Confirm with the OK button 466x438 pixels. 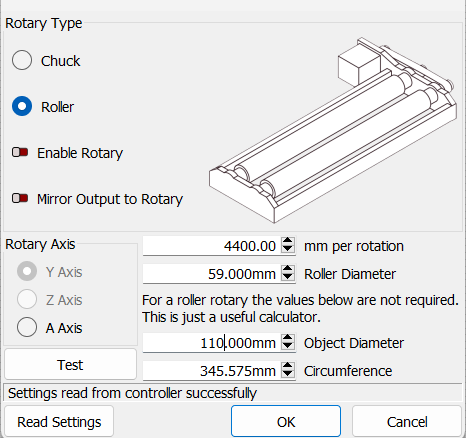[x=286, y=422]
